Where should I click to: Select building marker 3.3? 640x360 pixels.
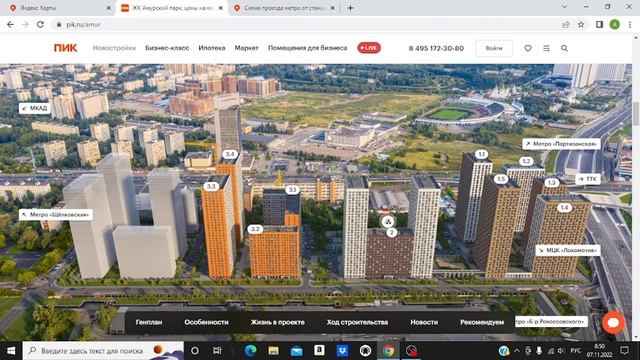tap(211, 187)
